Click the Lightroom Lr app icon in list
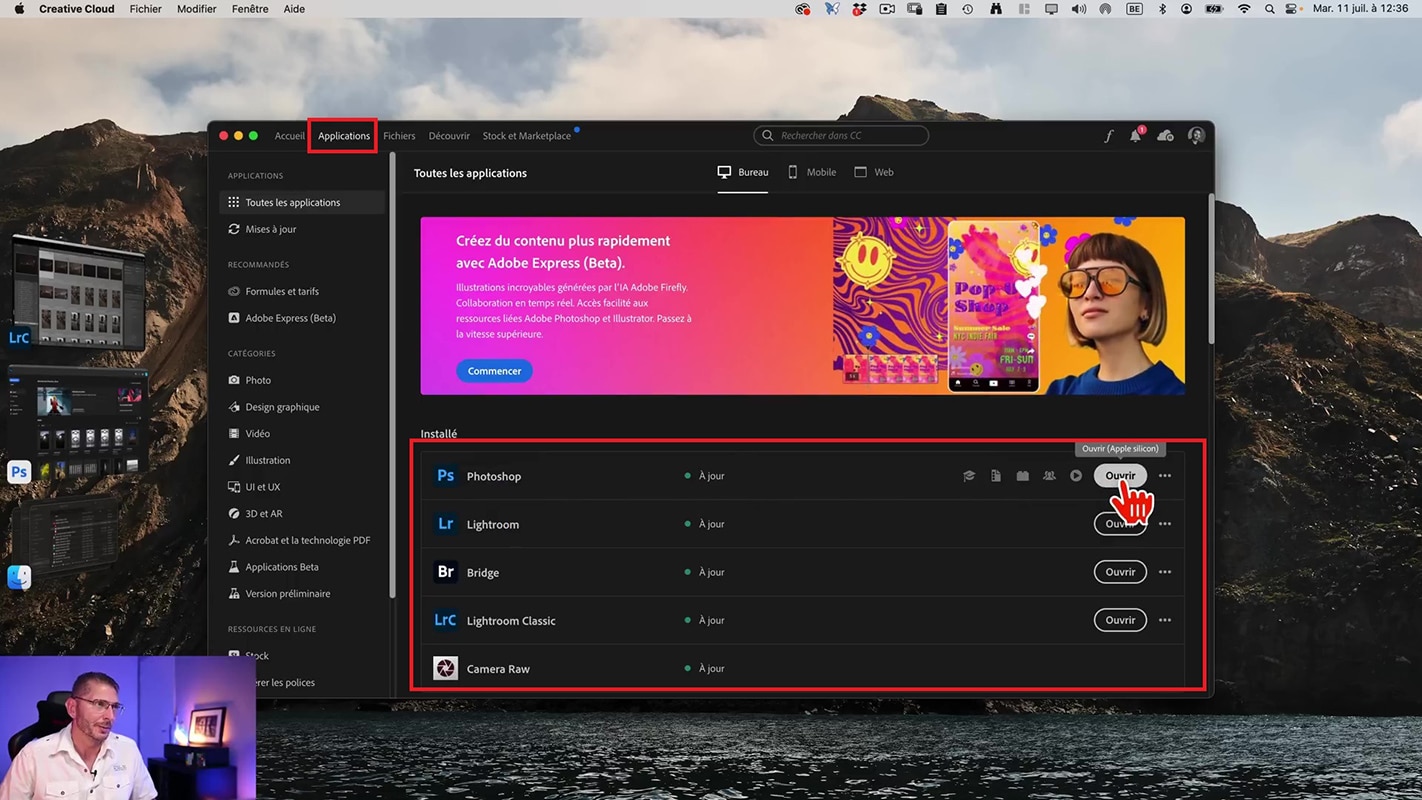 point(446,524)
